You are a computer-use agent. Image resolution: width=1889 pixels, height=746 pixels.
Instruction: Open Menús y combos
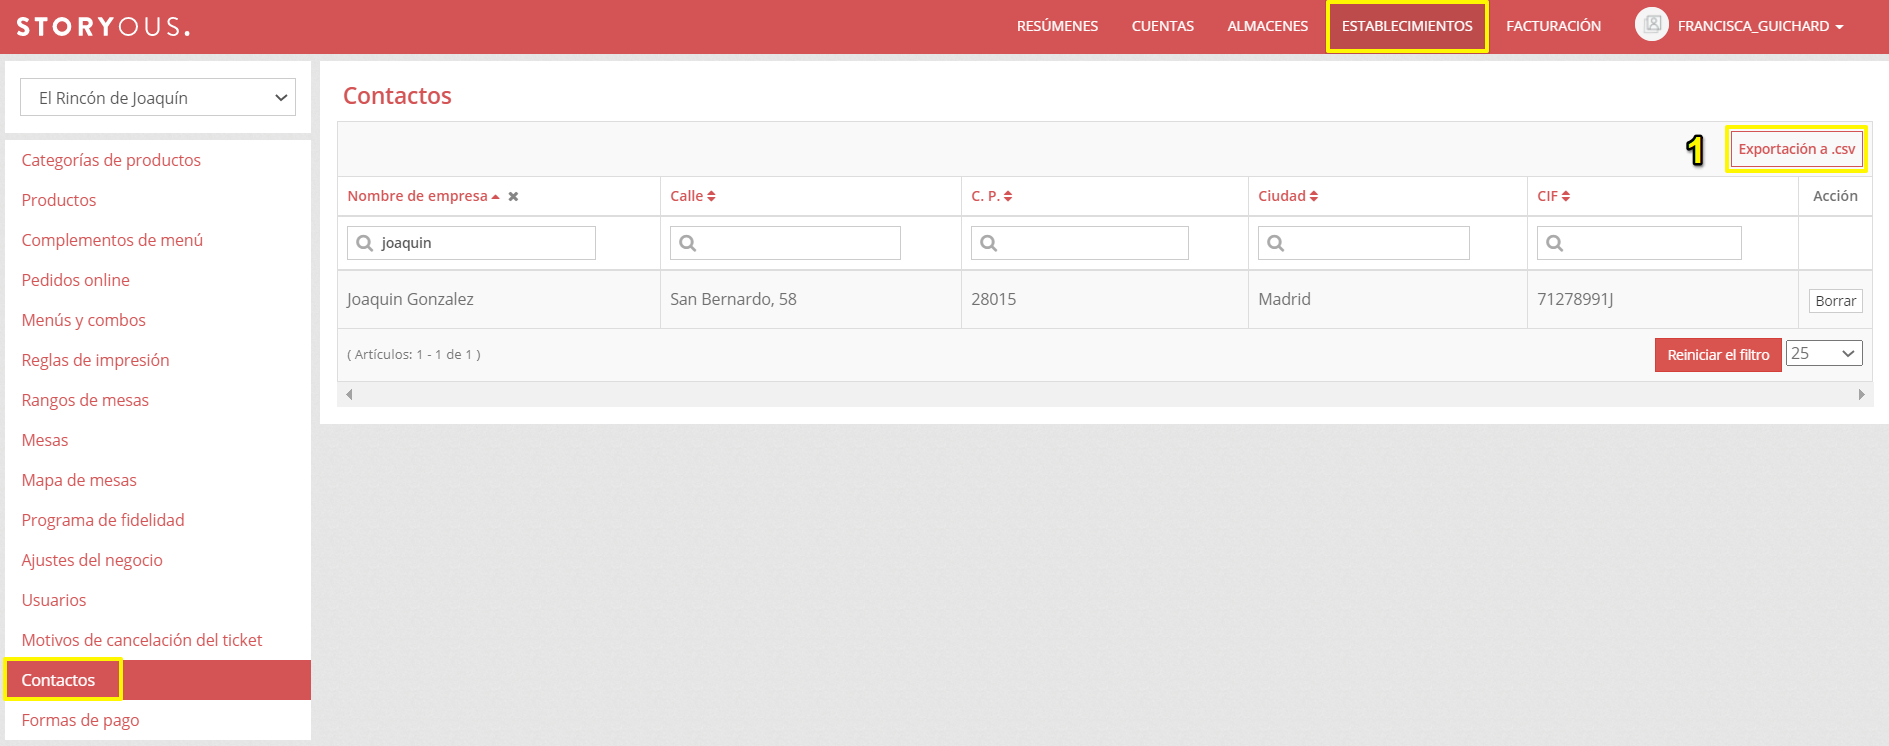84,320
